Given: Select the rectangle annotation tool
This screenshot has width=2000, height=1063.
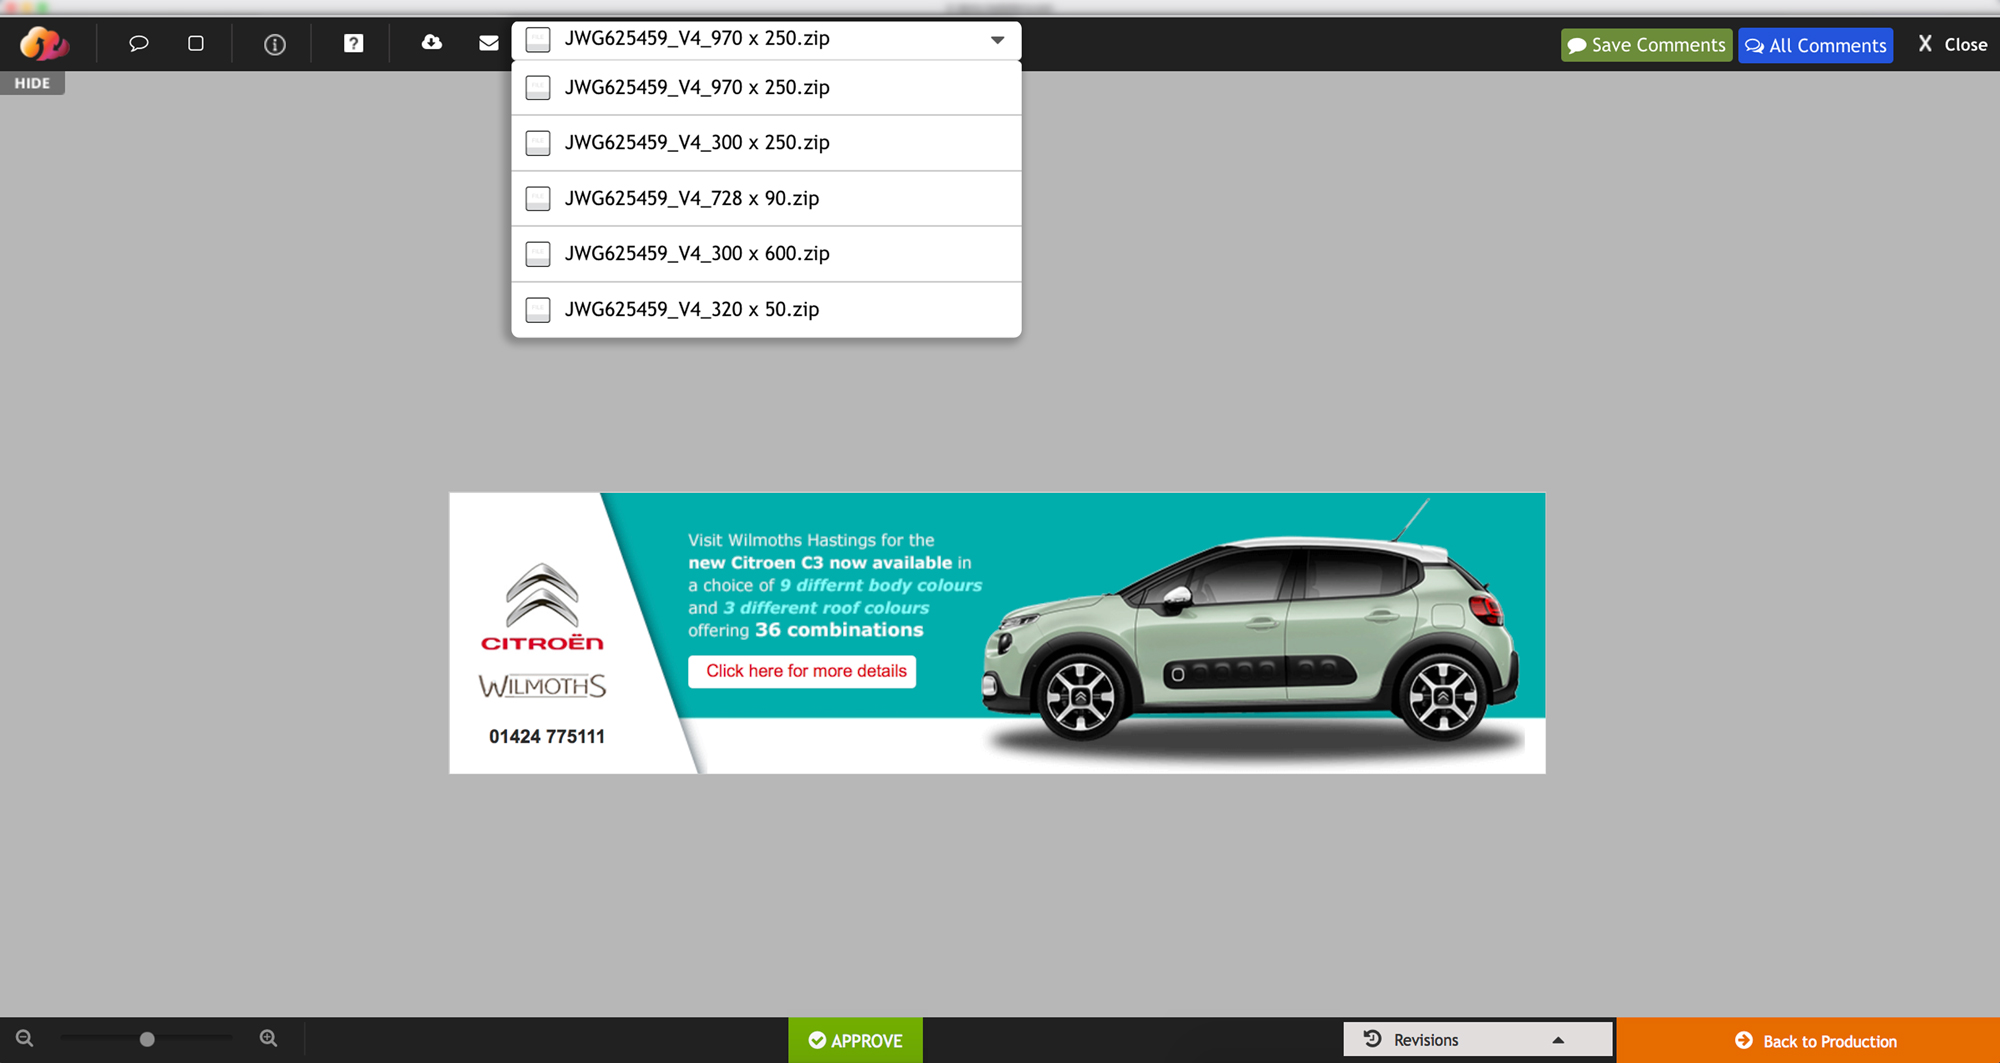Looking at the screenshot, I should pos(196,43).
